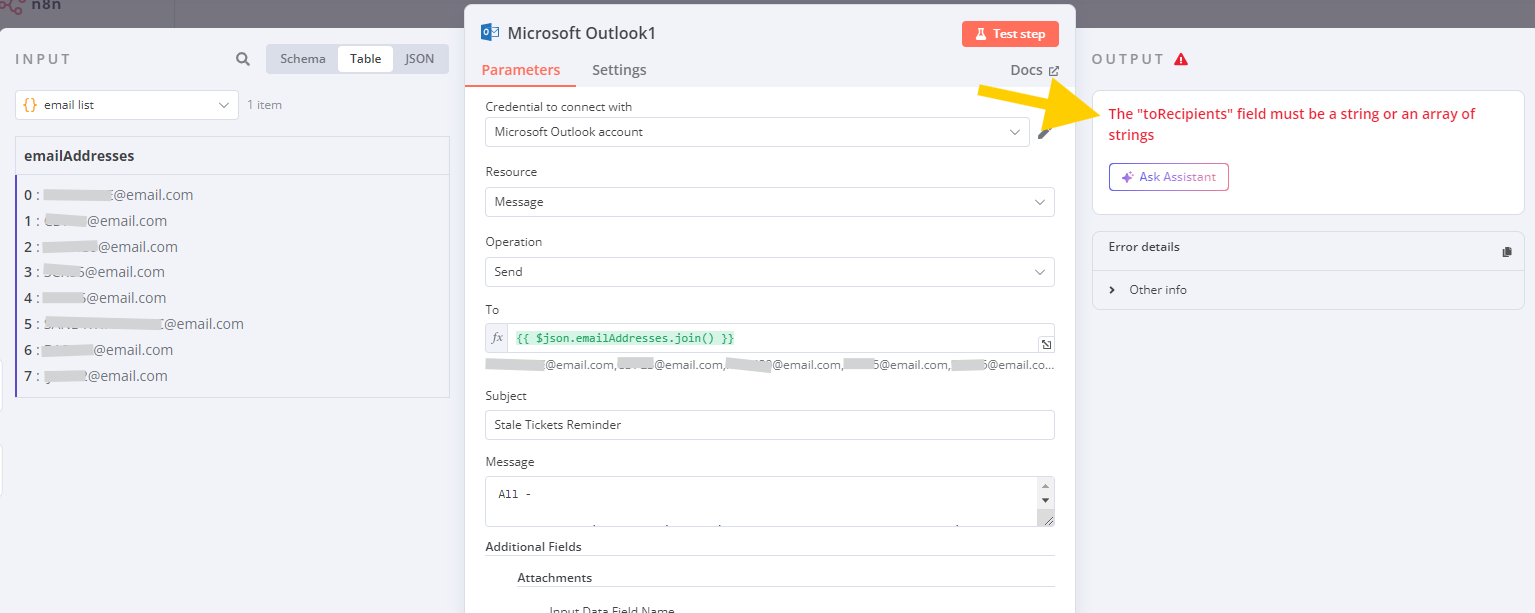Click the Error details heading
The image size is (1535, 613).
(1143, 247)
